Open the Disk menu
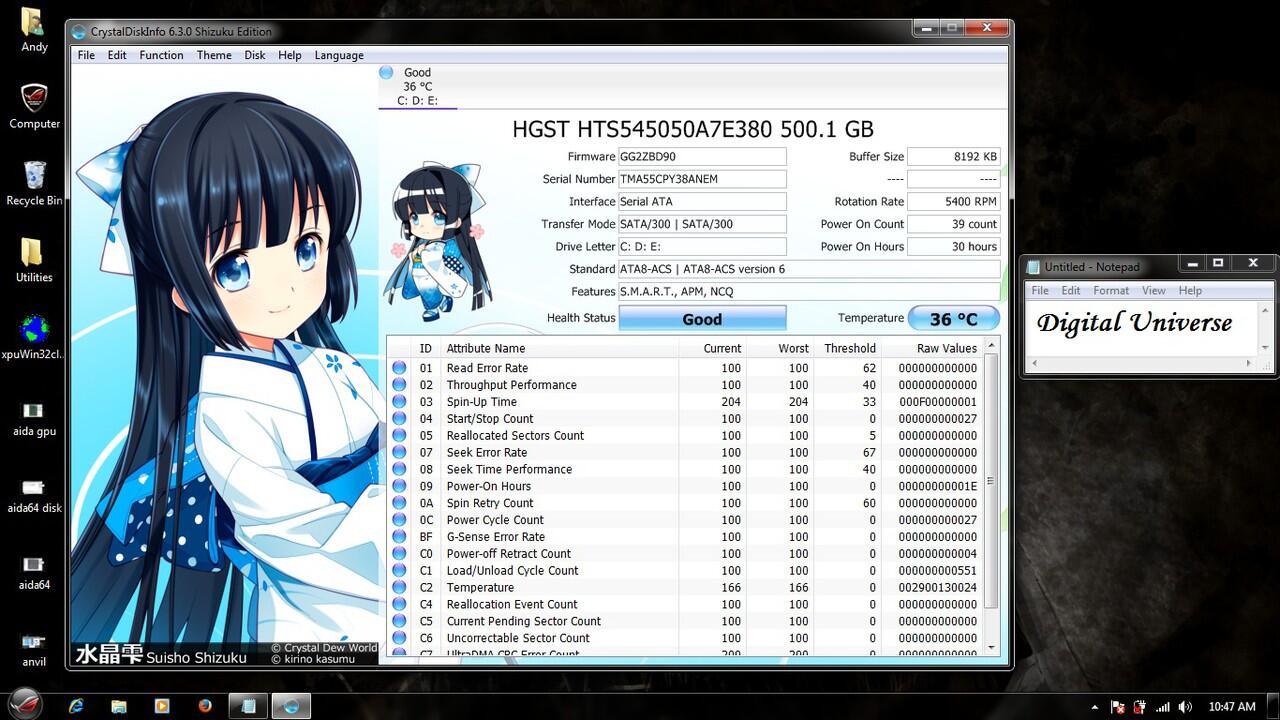The height and width of the screenshot is (720, 1280). click(255, 55)
